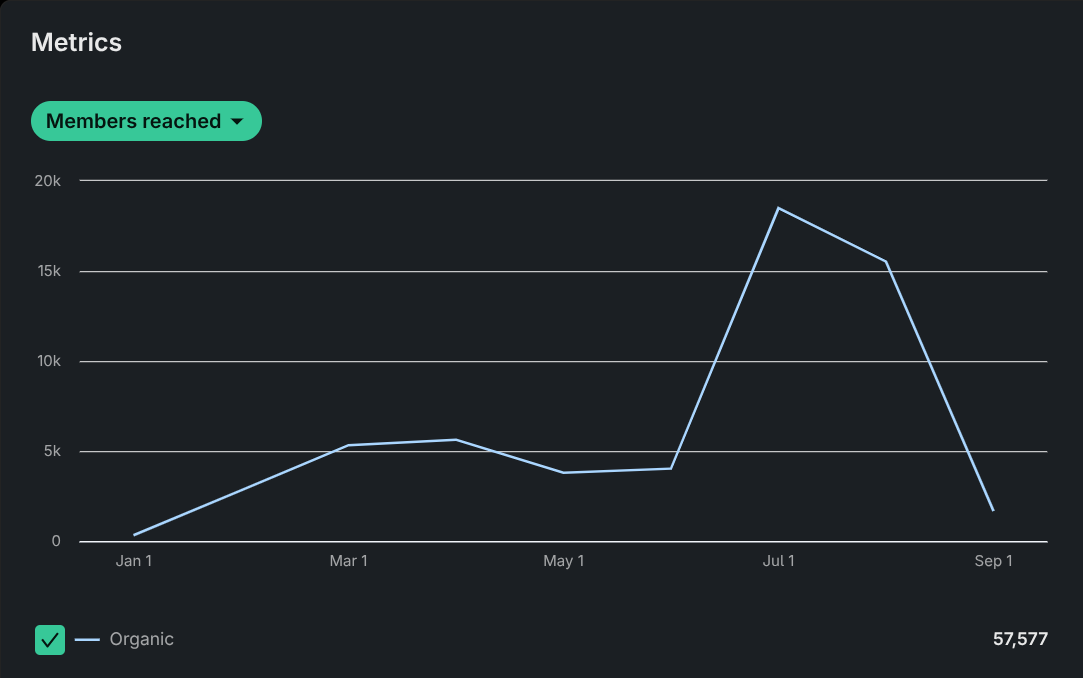Click the Metrics heading
Image resolution: width=1083 pixels, height=678 pixels.
[x=76, y=42]
